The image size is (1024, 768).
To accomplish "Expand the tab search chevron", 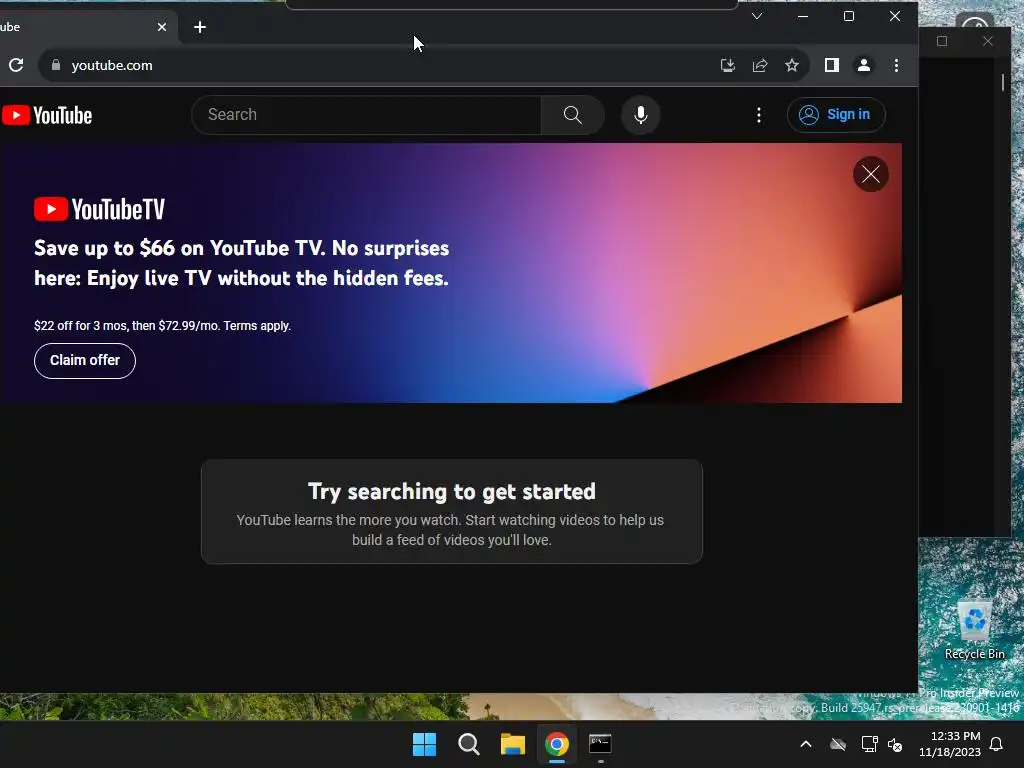I will [x=757, y=16].
